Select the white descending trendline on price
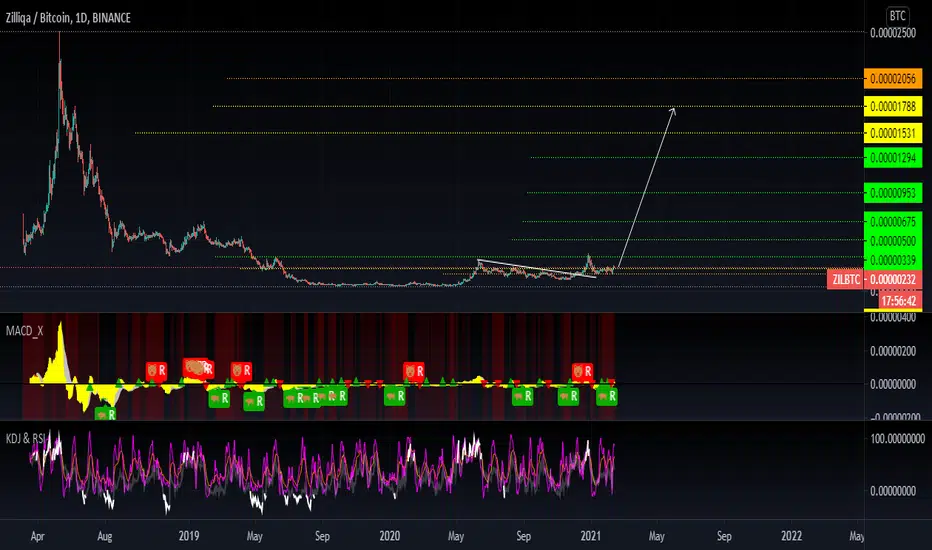The height and width of the screenshot is (550, 932). 536,268
